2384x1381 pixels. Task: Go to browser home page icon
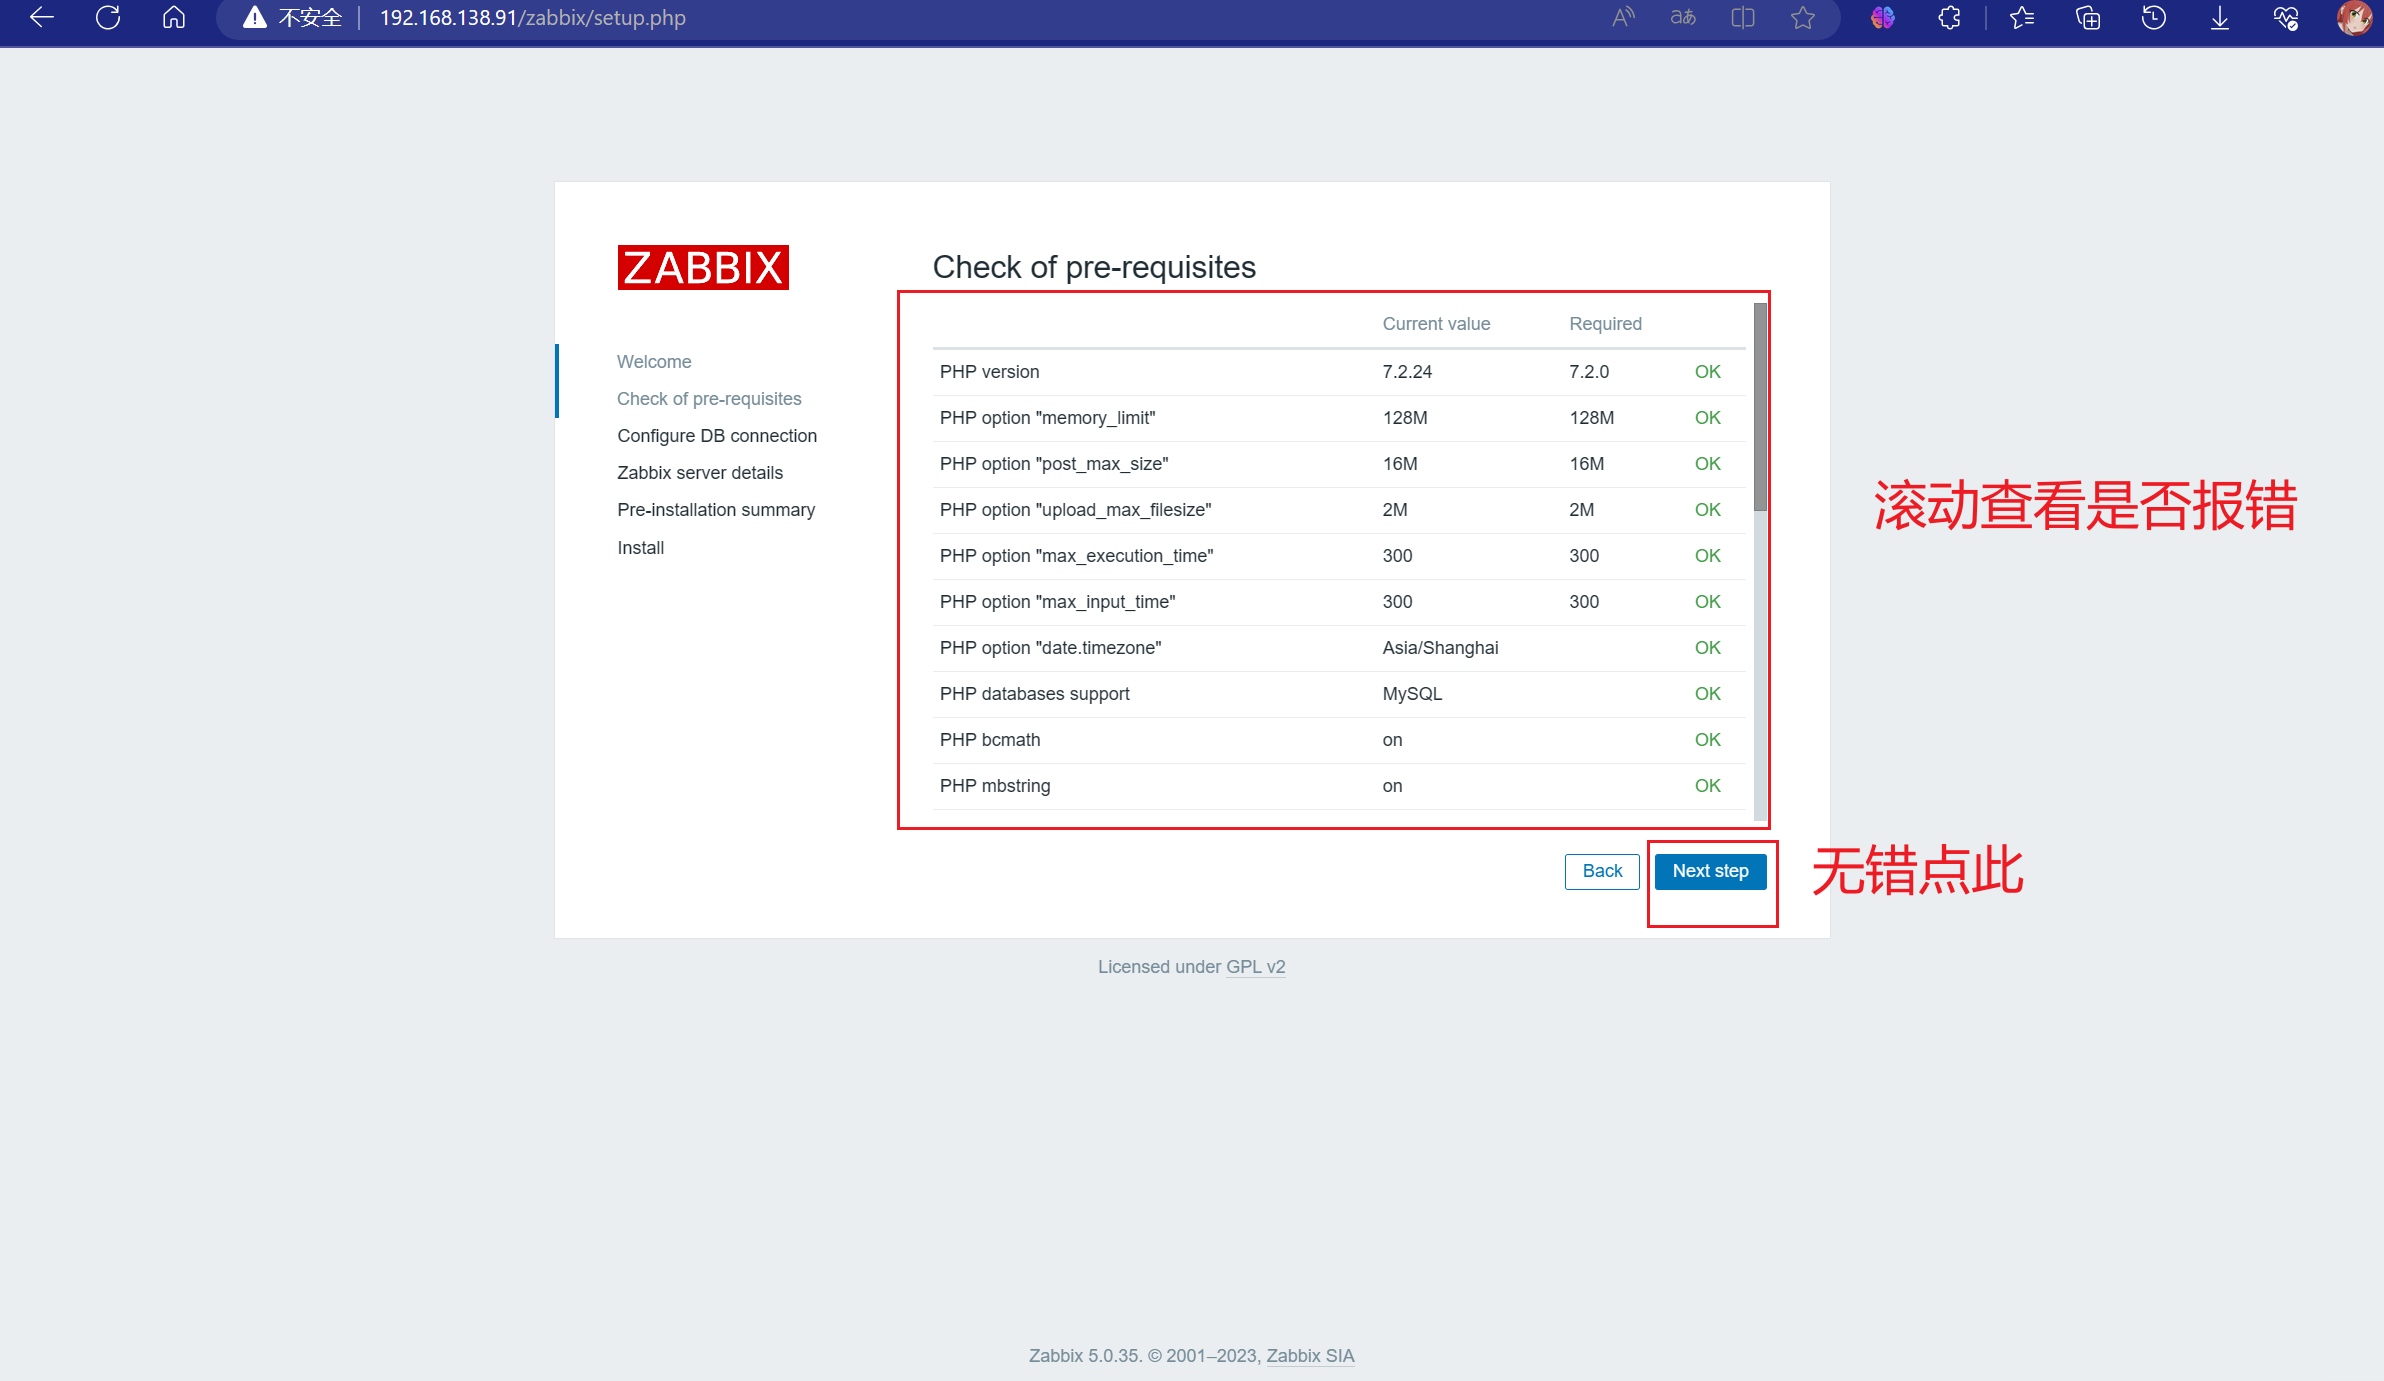tap(174, 18)
